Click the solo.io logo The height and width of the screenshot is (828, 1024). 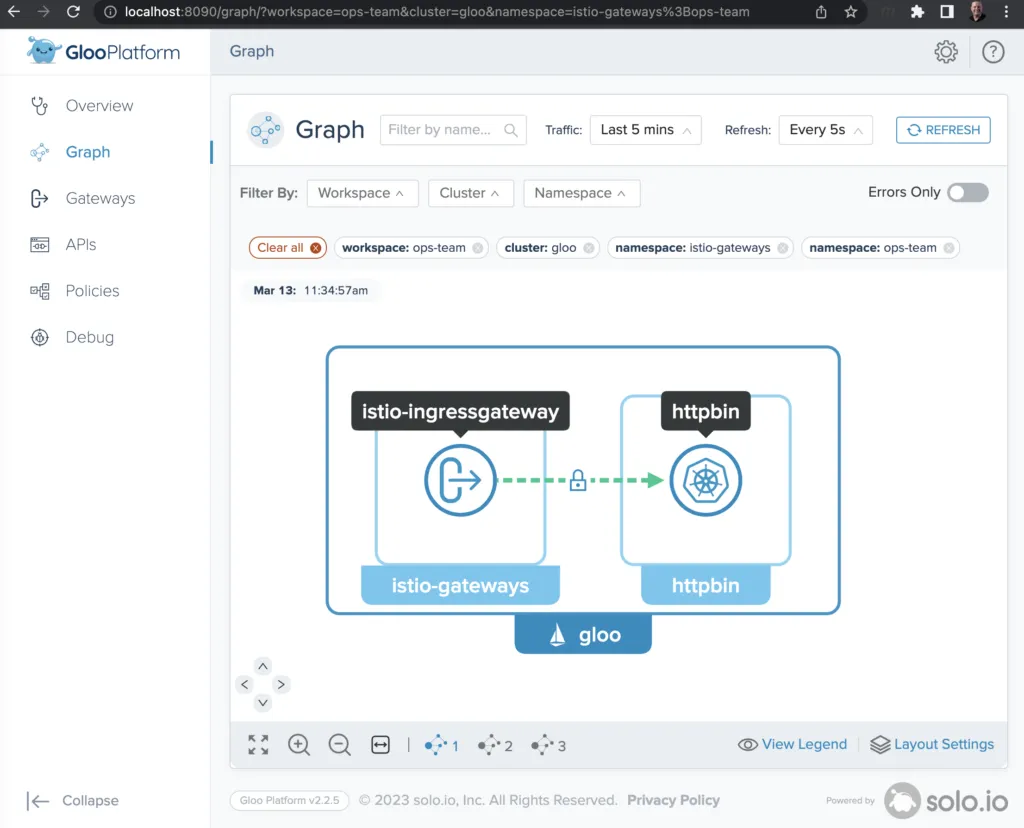tap(946, 801)
